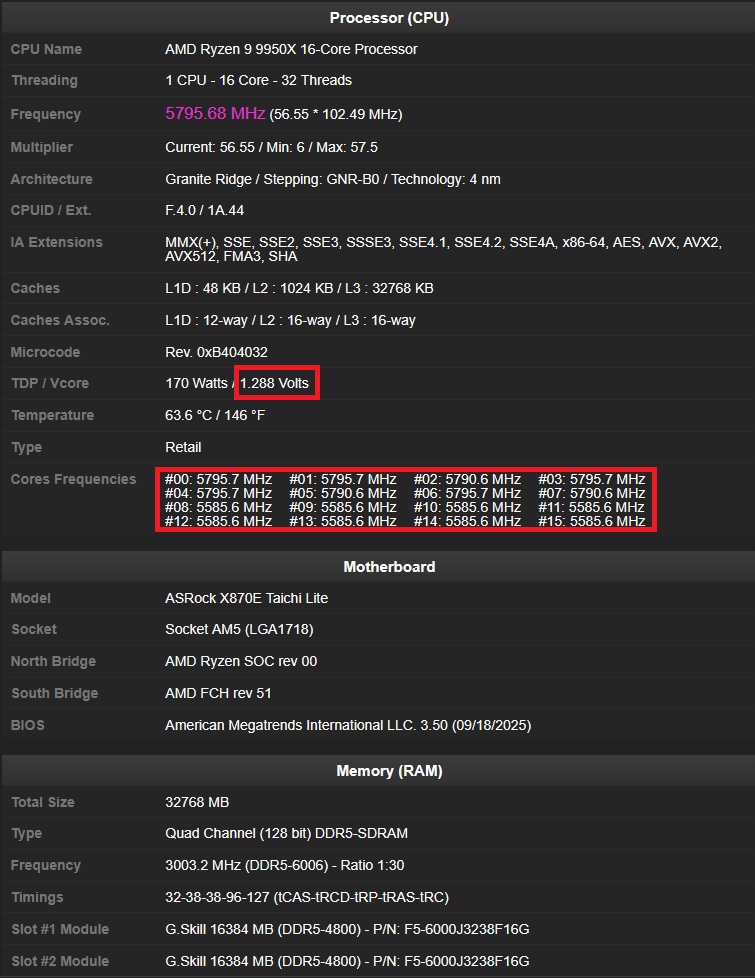Click core #15 frequency 5585.6 MHz
The width and height of the screenshot is (755, 978).
tap(592, 521)
